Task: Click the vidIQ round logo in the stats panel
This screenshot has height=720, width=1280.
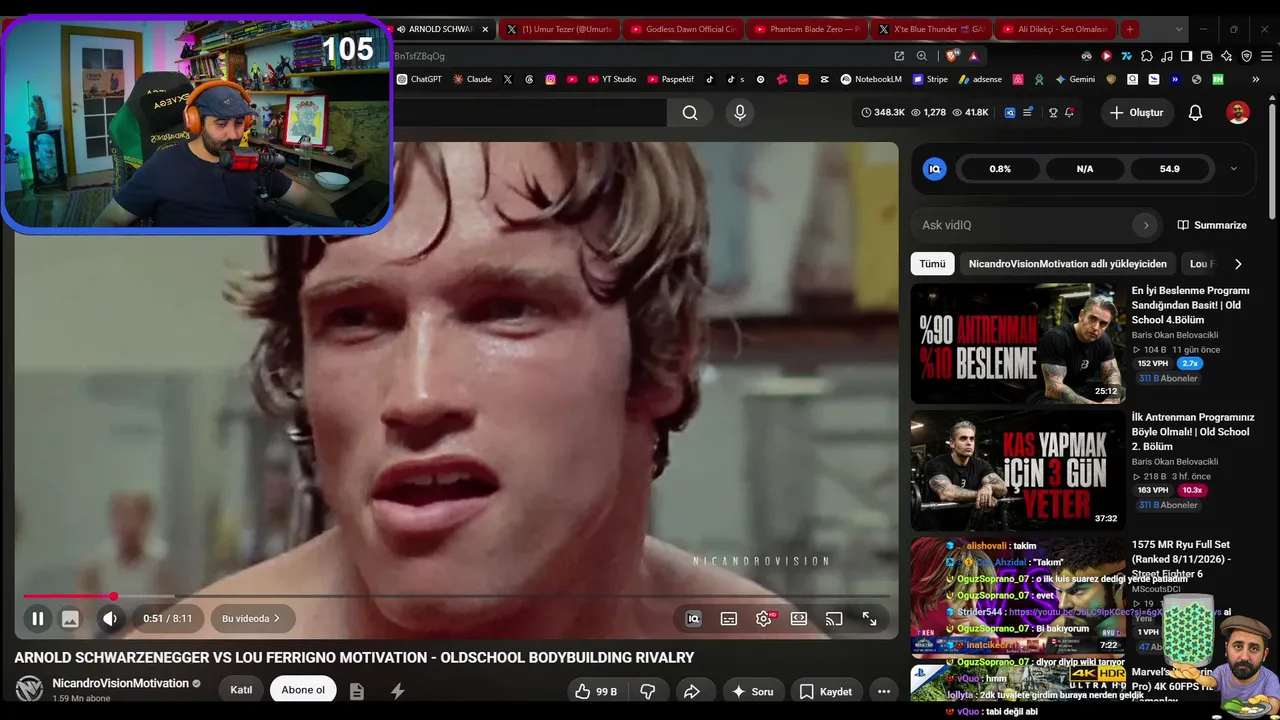Action: [x=935, y=169]
